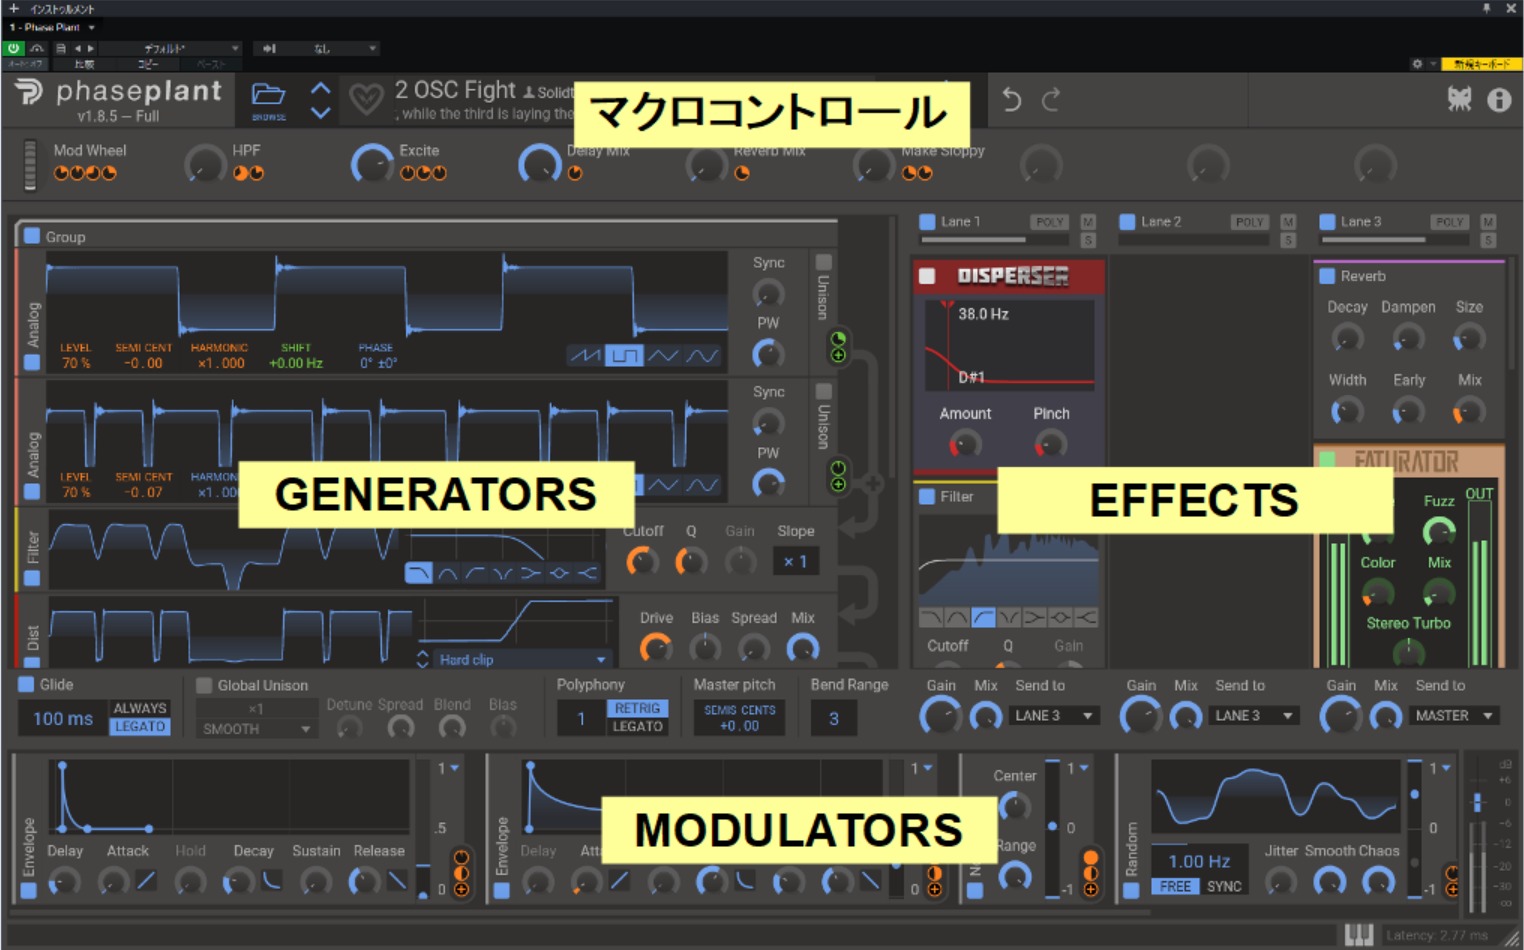Screen dimensions: 1524x950
Task: Click the Mod Wheel slider
Action: click(x=30, y=165)
